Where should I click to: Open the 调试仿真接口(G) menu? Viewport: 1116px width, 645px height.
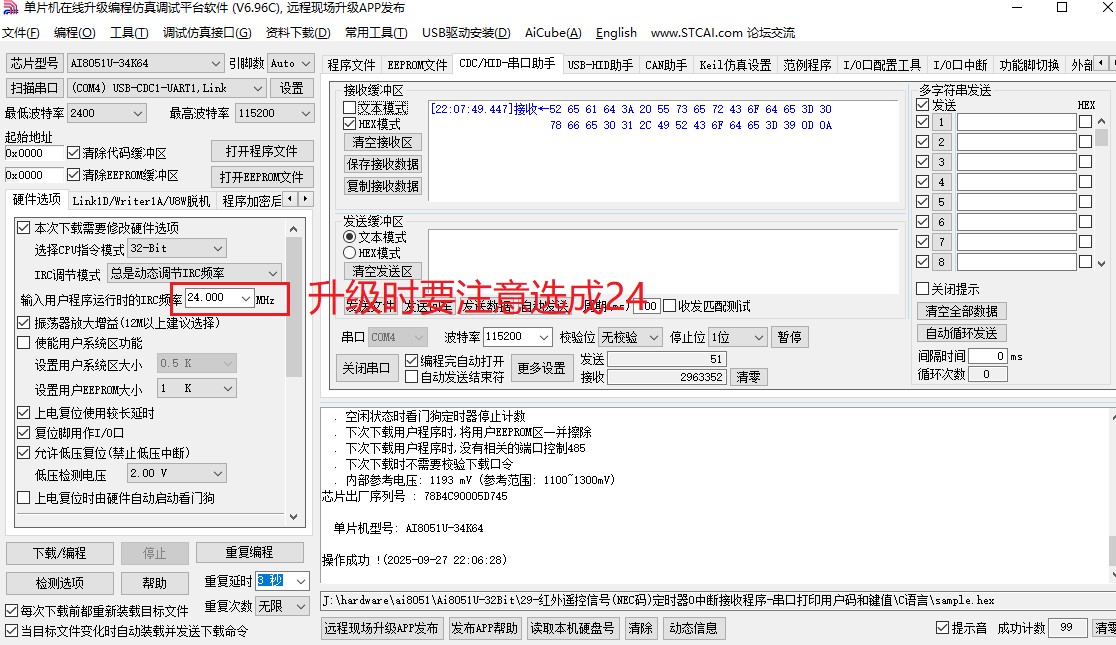[x=207, y=33]
